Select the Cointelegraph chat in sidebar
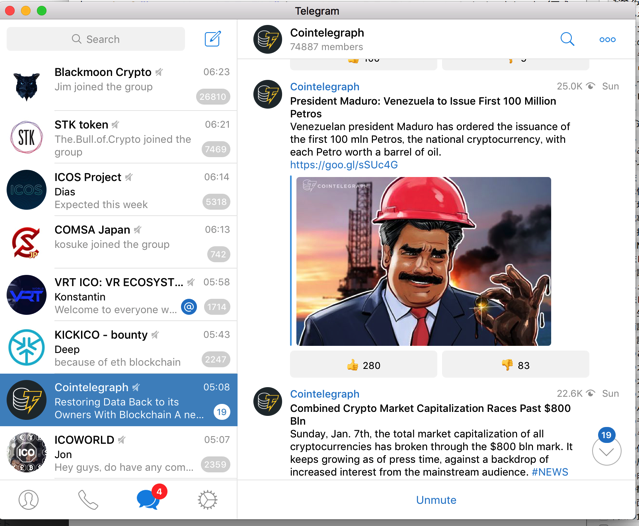This screenshot has width=639, height=526. (x=119, y=400)
